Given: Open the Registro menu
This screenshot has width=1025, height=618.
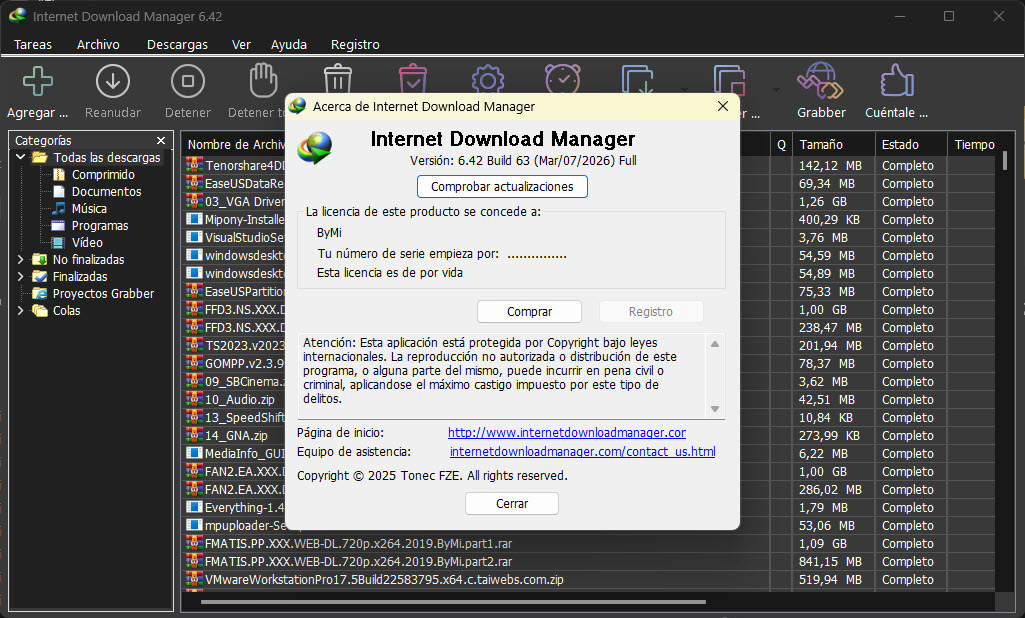Looking at the screenshot, I should 355,44.
